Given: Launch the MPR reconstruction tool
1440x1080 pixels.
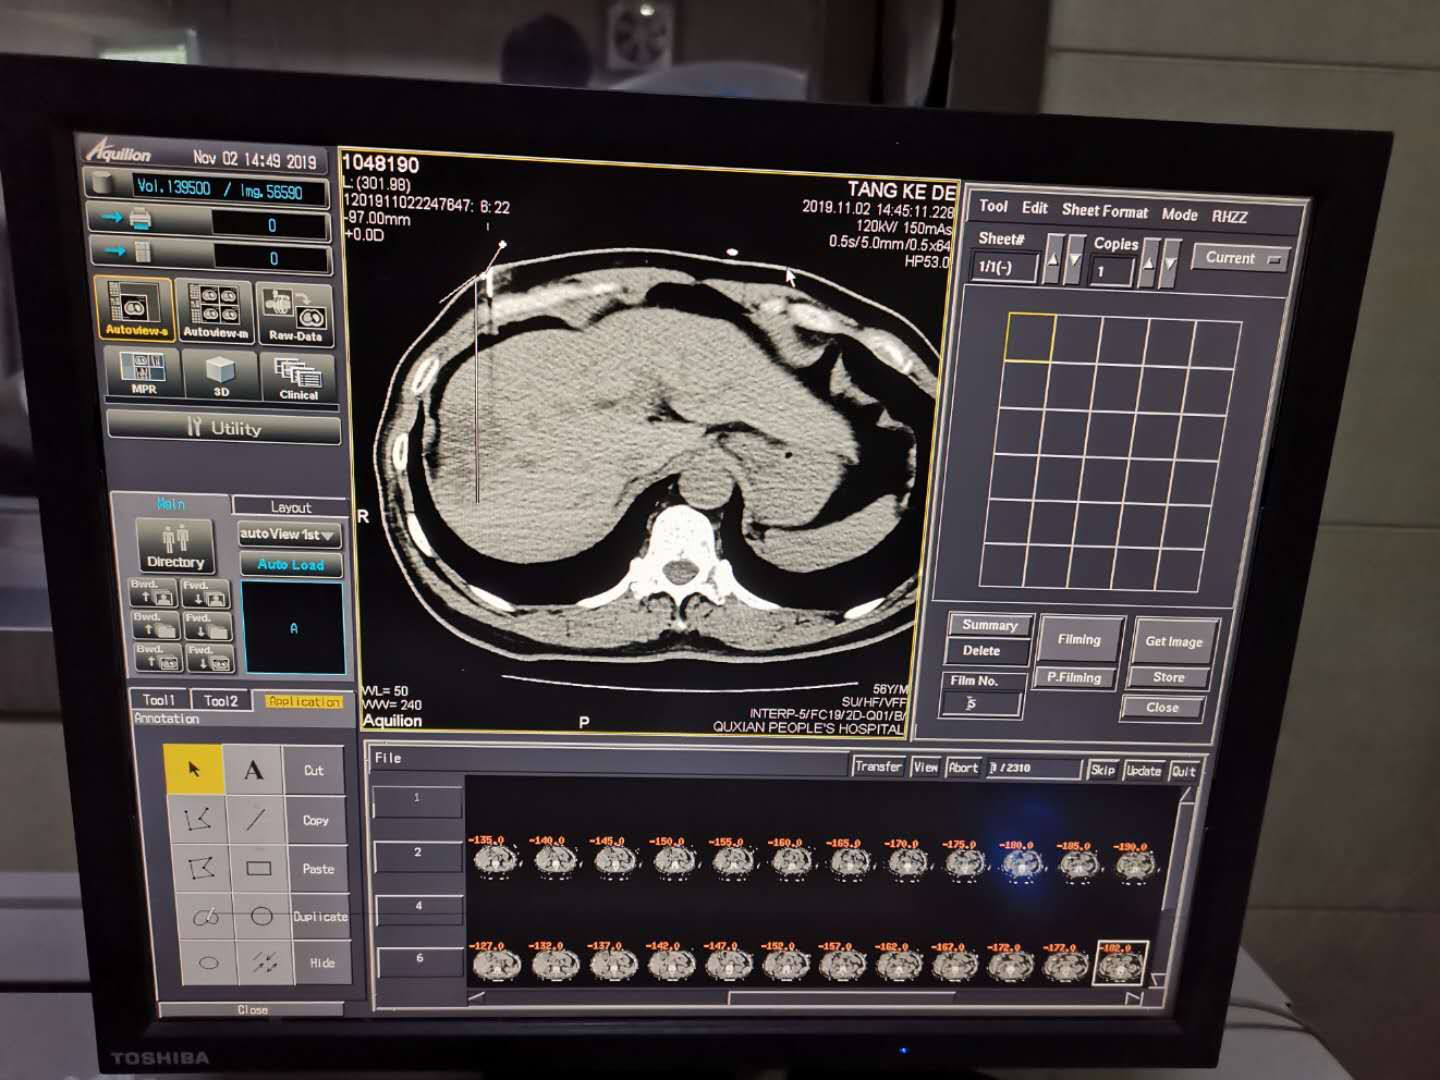Looking at the screenshot, I should [143, 372].
